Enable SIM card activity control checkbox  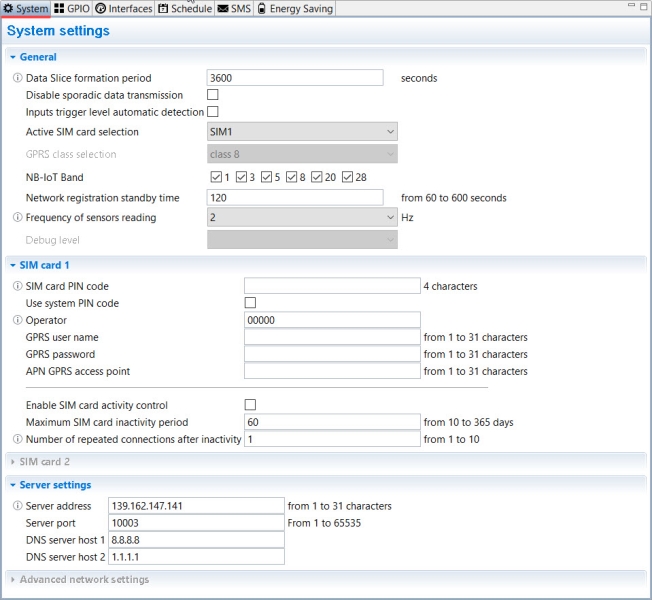pos(250,405)
